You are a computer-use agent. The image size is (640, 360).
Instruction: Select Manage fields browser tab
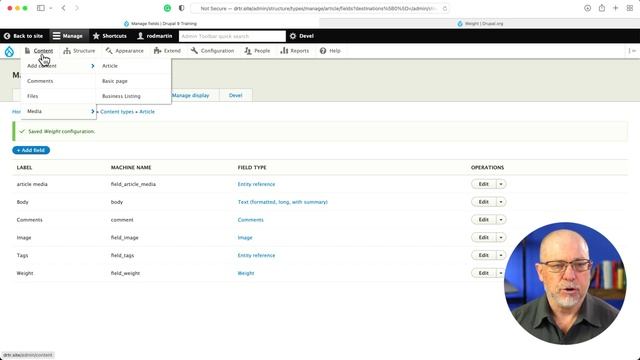pos(160,24)
